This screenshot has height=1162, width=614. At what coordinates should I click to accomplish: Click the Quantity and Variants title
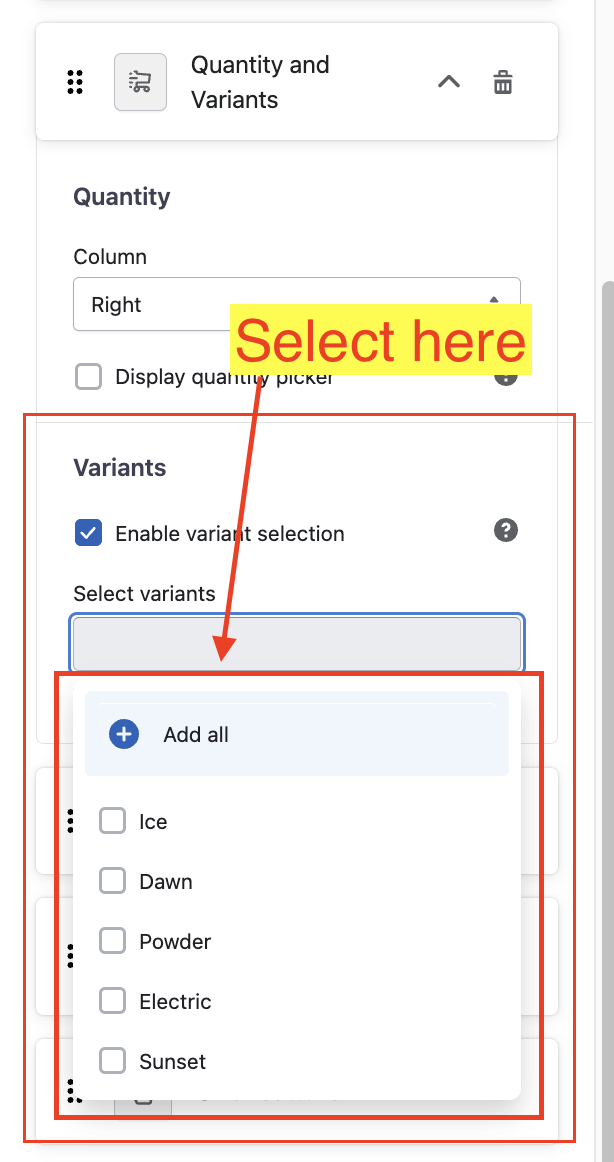coord(260,82)
